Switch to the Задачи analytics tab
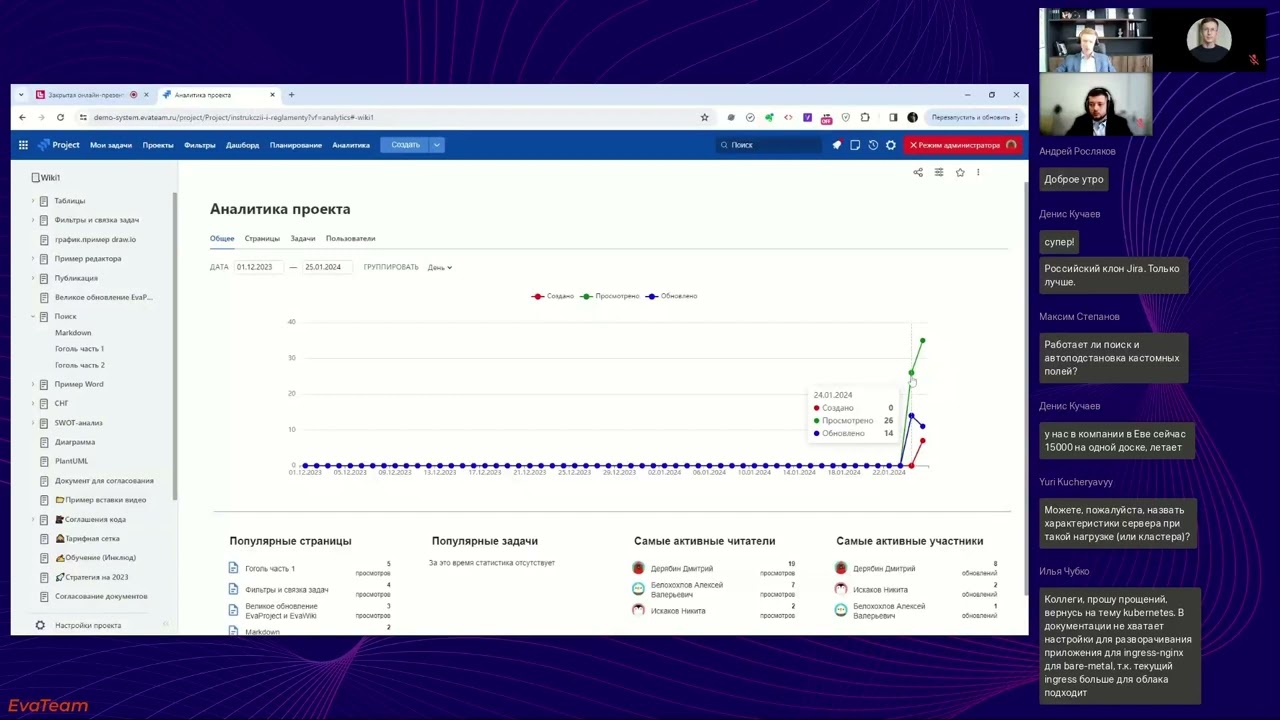This screenshot has width=1280, height=720. (x=303, y=238)
